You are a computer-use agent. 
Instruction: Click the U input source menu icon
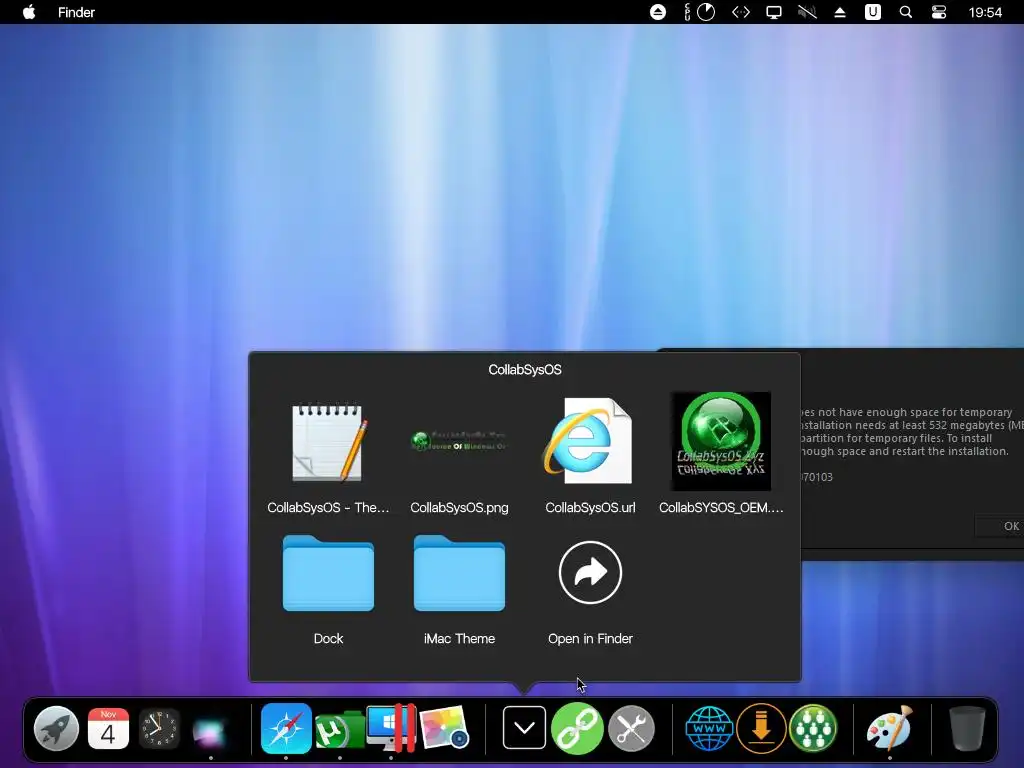pyautogui.click(x=872, y=12)
